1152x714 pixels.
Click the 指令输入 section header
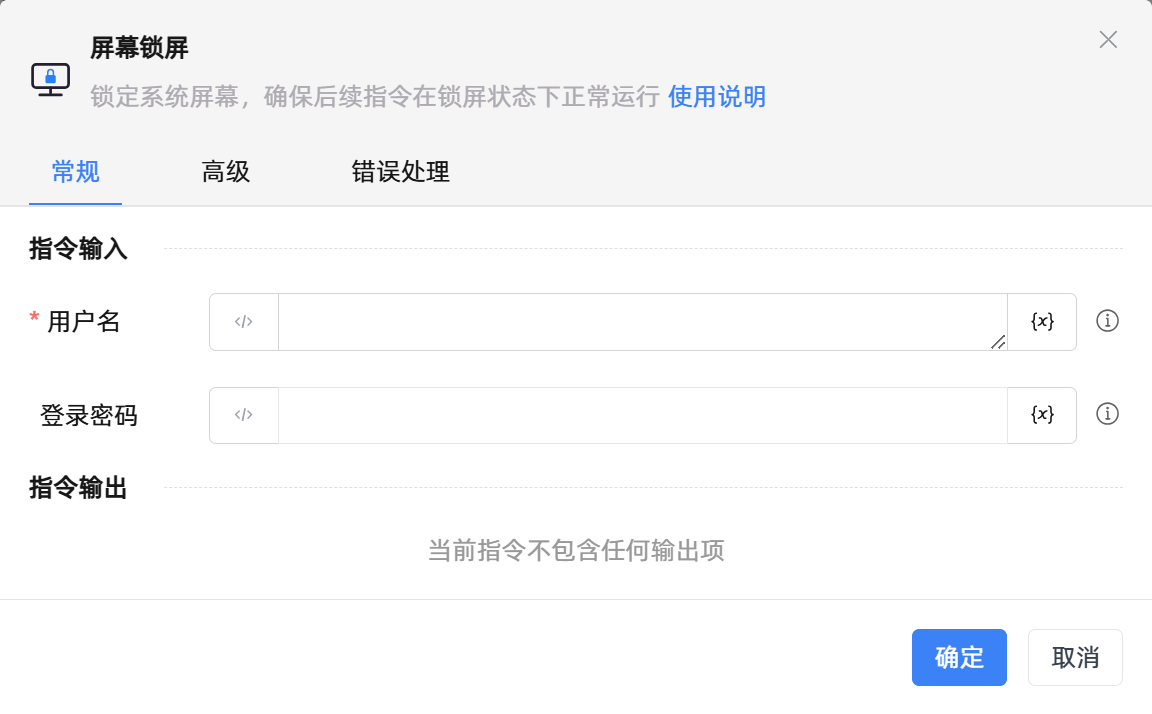79,249
